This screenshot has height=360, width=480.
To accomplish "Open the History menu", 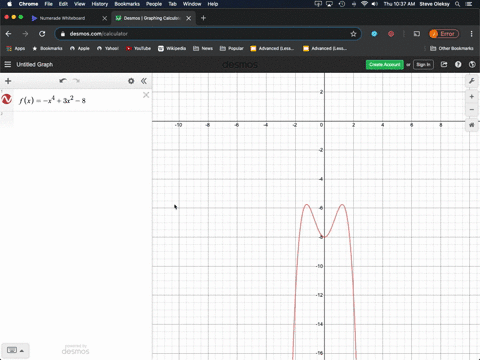I will [x=100, y=4].
